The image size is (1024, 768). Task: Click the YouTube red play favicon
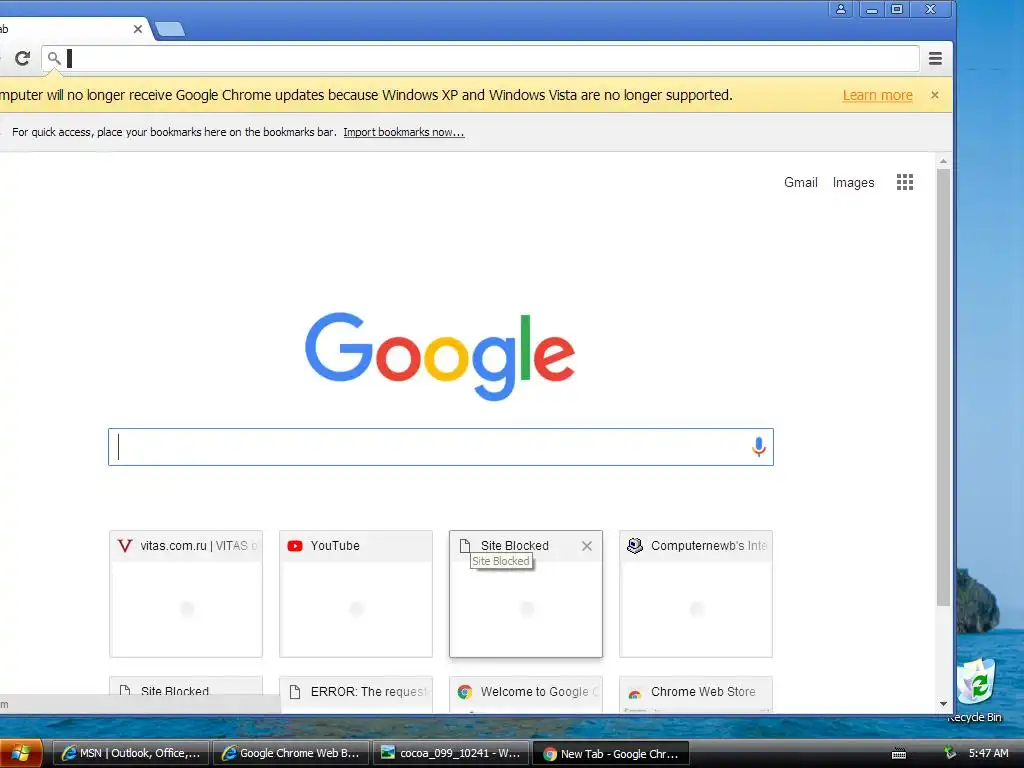click(295, 546)
